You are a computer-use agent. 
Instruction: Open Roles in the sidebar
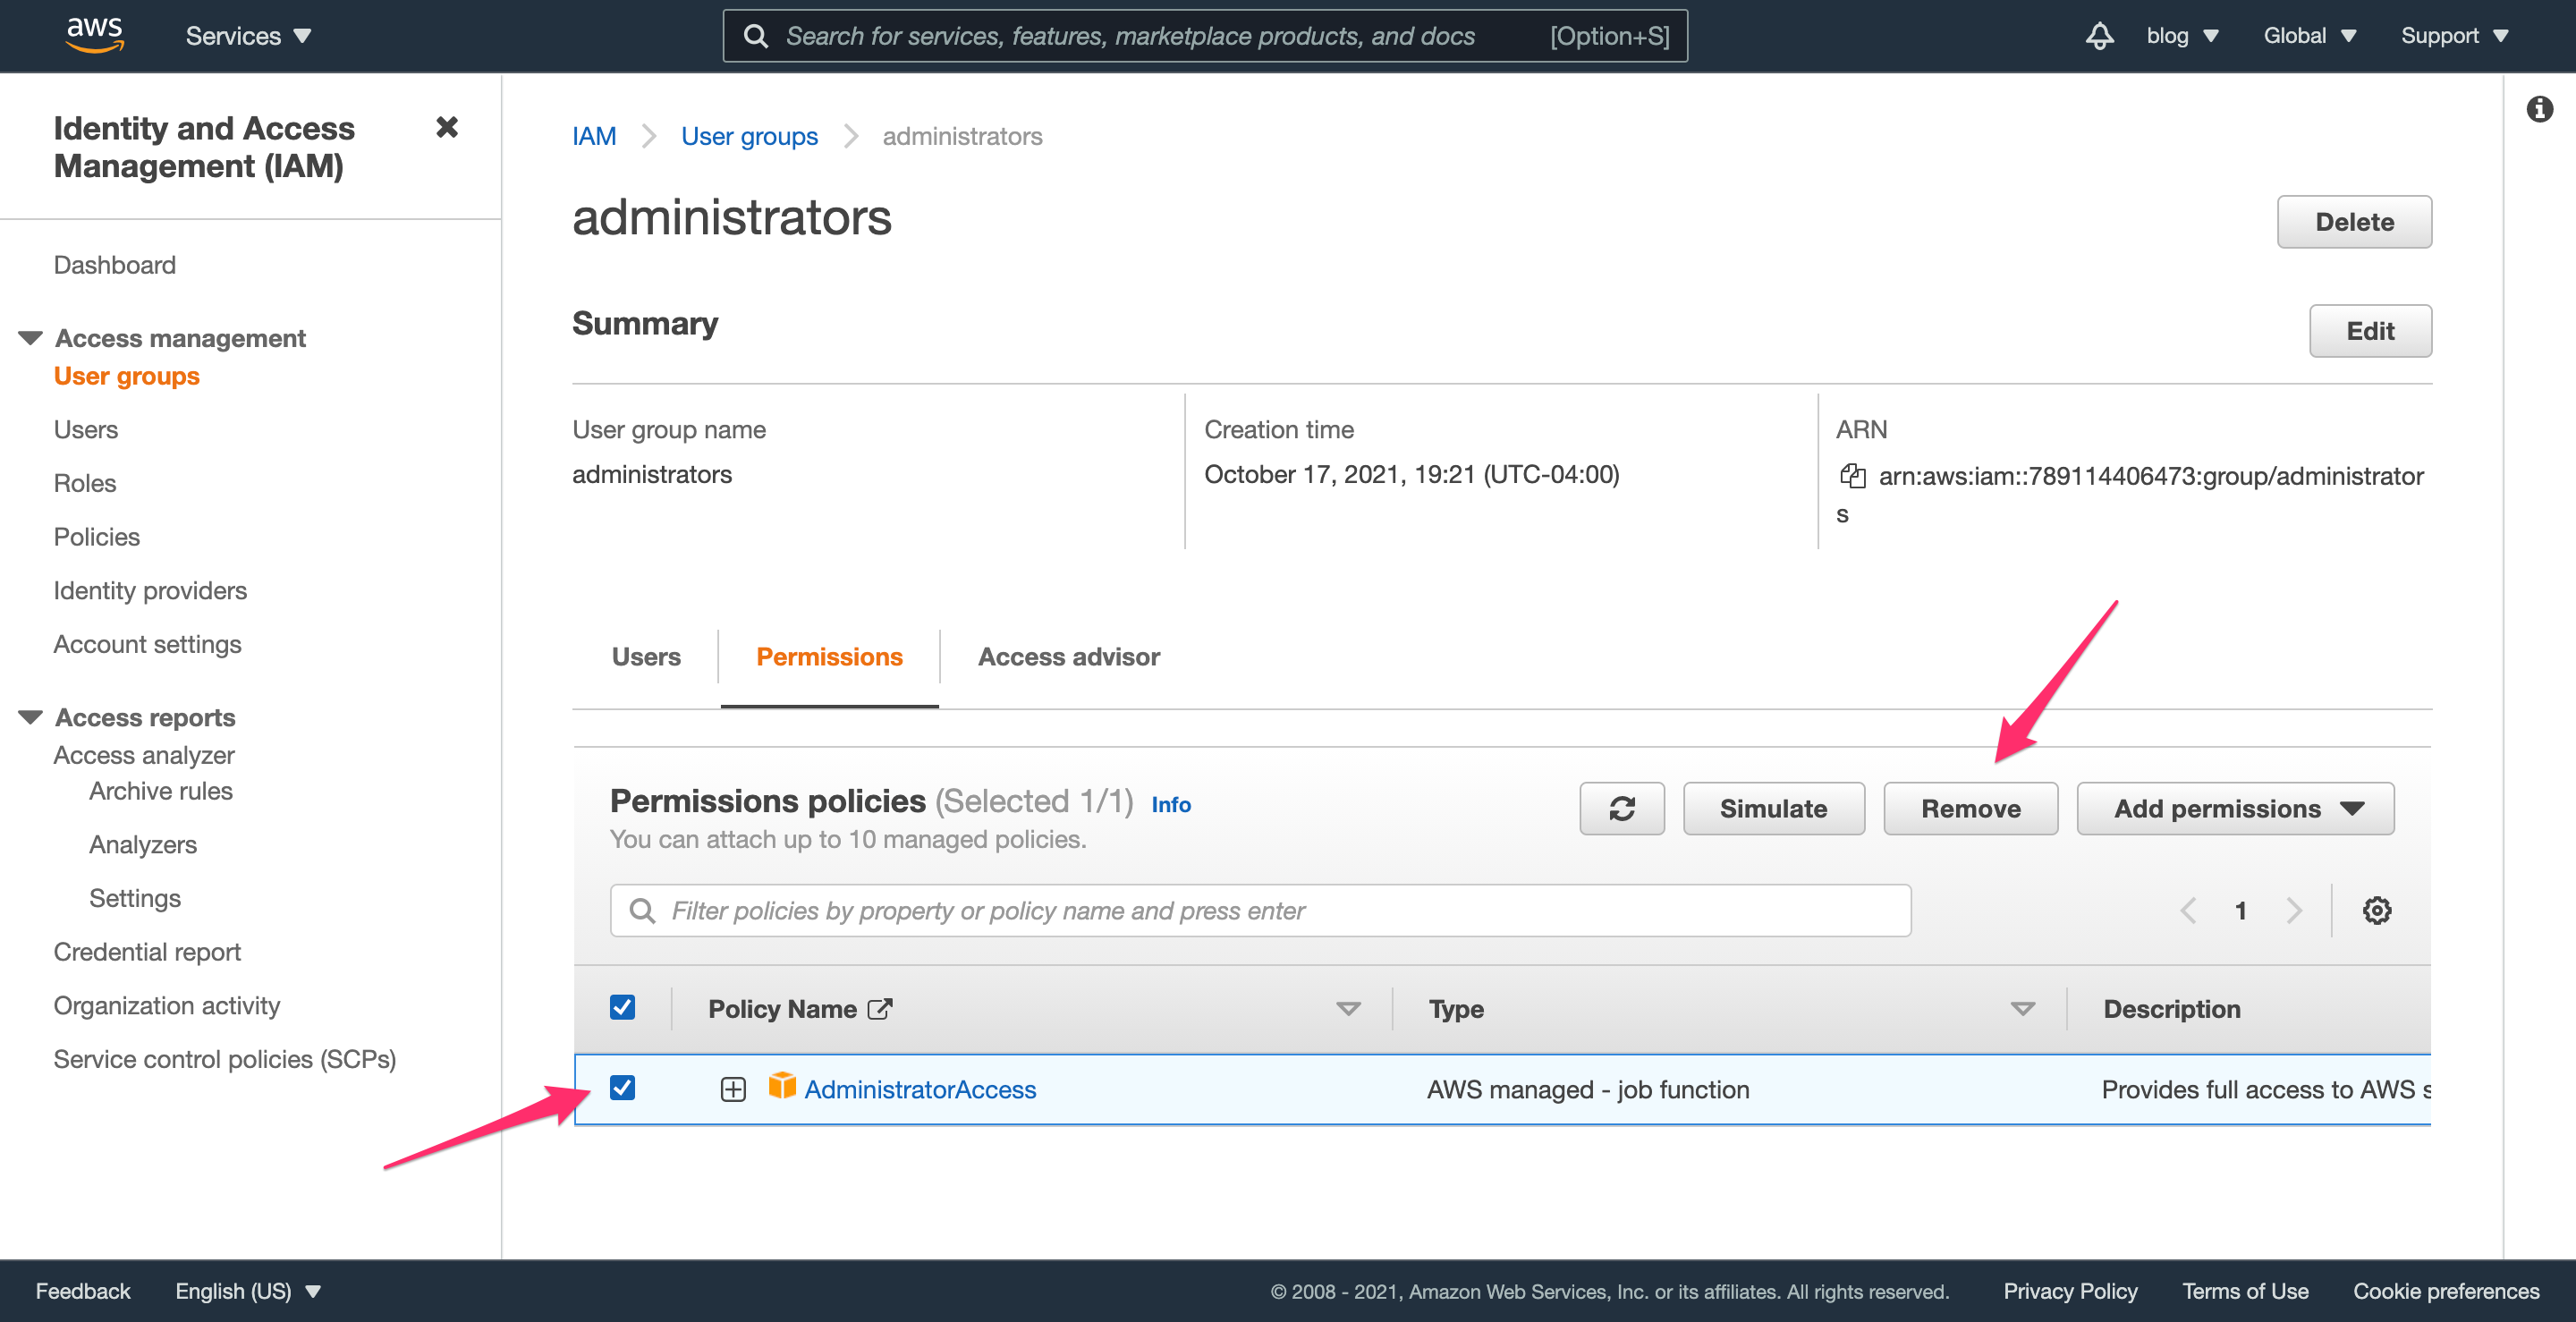84,484
